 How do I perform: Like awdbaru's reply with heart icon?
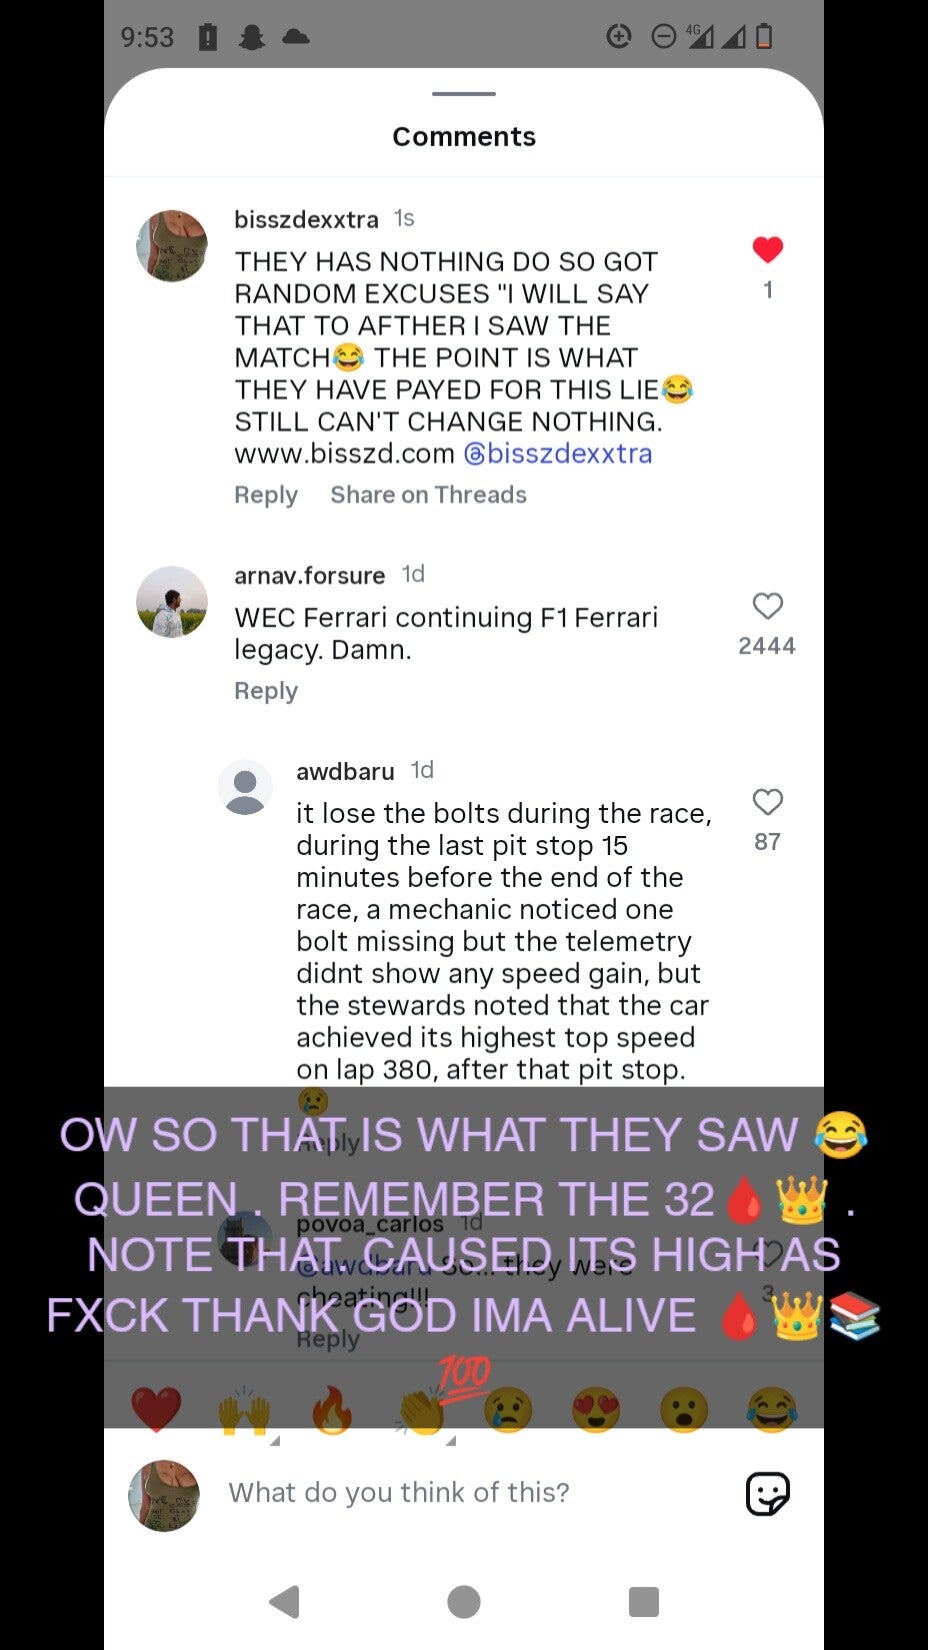point(767,802)
